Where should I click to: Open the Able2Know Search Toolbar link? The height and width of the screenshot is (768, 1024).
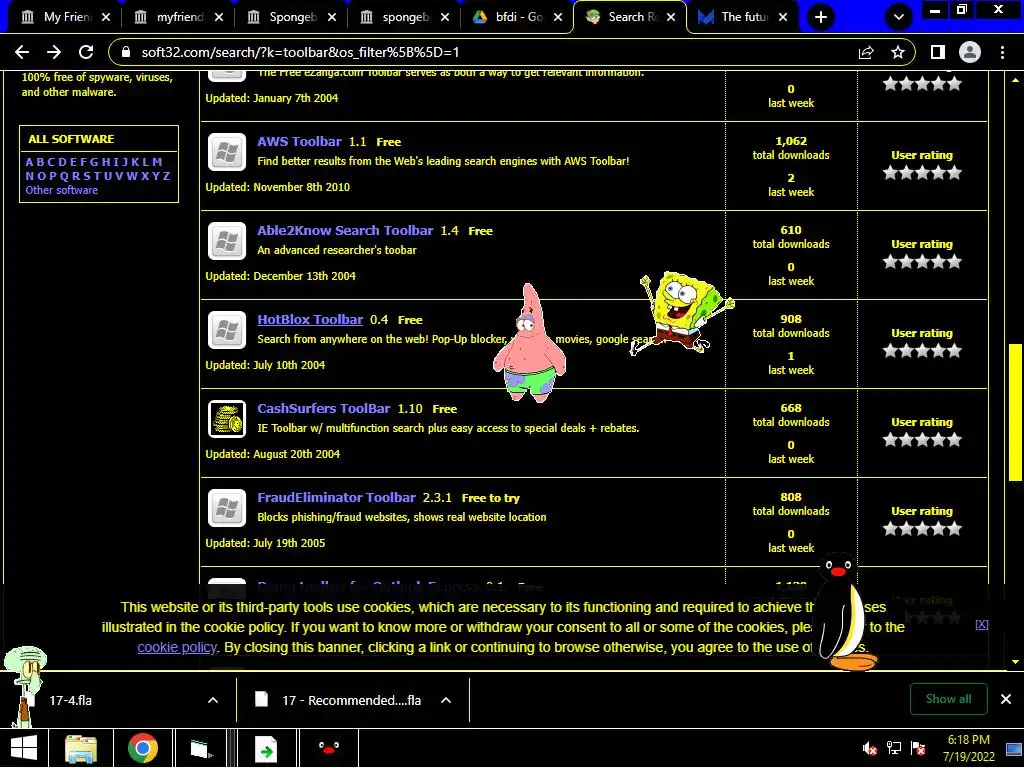coord(345,230)
